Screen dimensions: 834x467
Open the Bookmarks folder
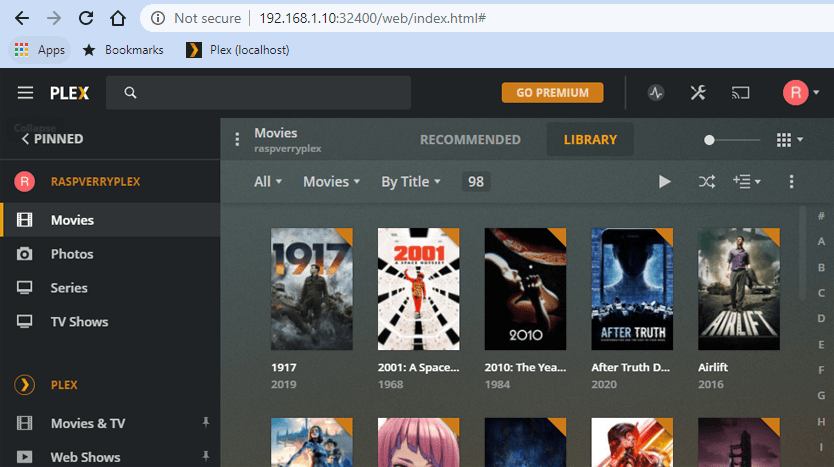coord(123,50)
